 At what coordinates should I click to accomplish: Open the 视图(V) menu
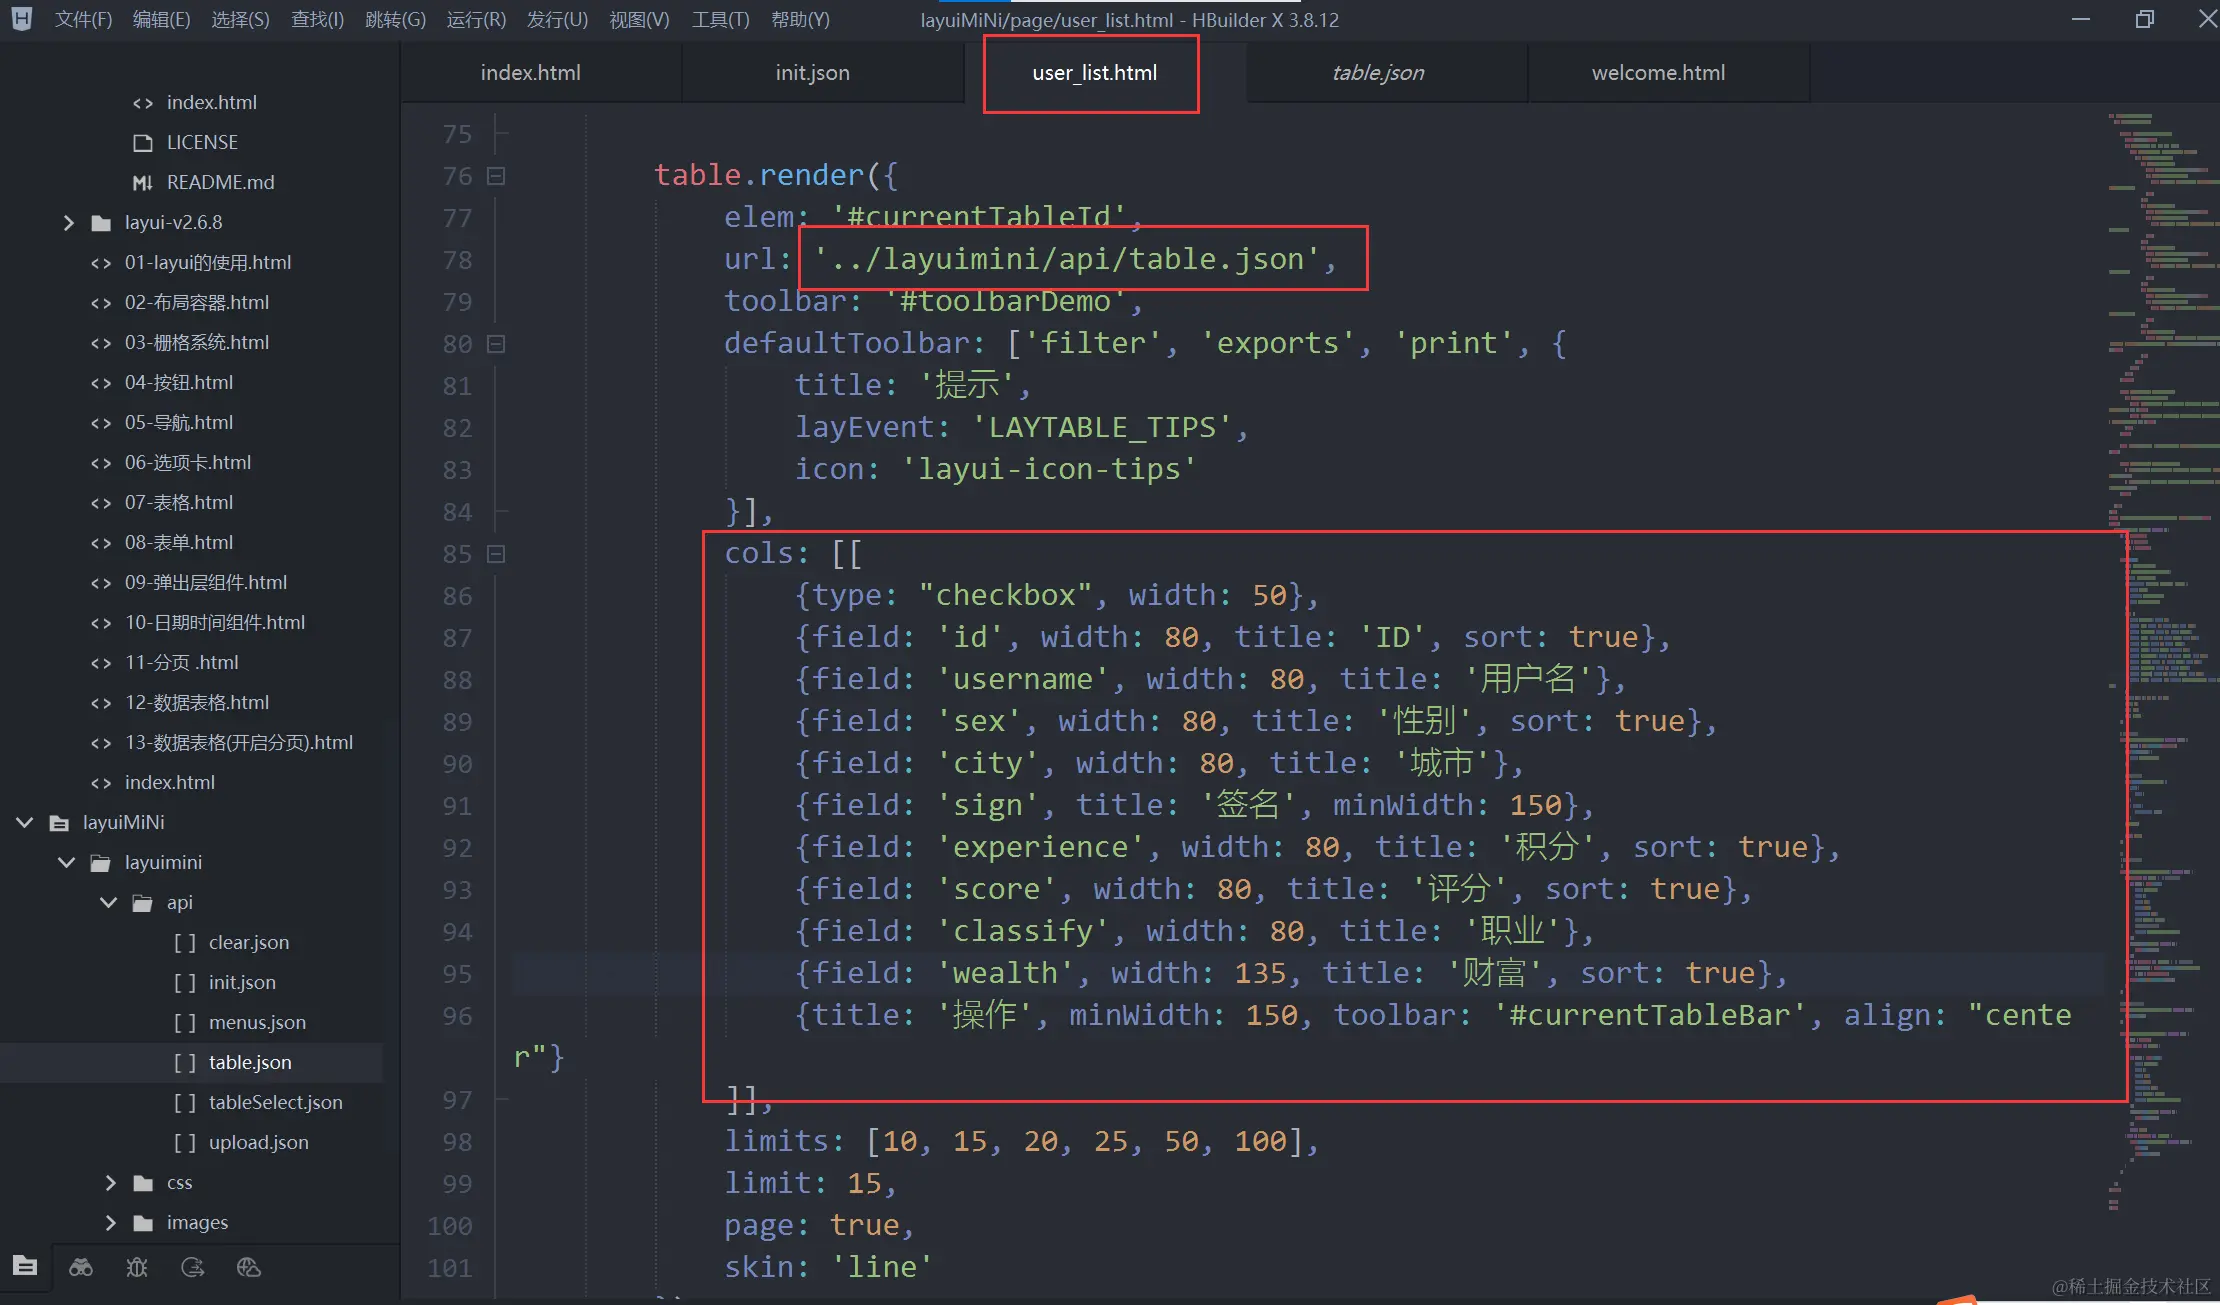pos(639,19)
